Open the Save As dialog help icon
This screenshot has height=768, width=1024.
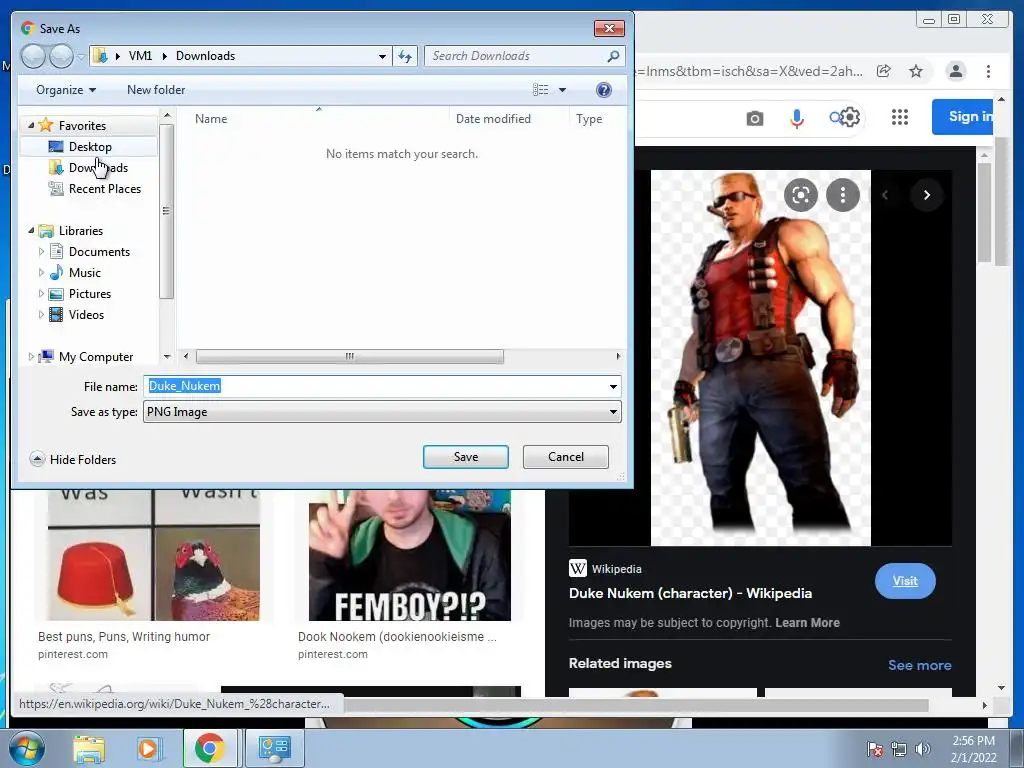click(604, 90)
